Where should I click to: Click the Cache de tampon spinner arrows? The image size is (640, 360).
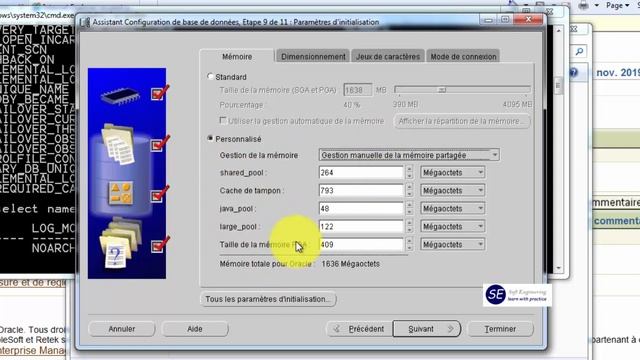coord(409,191)
